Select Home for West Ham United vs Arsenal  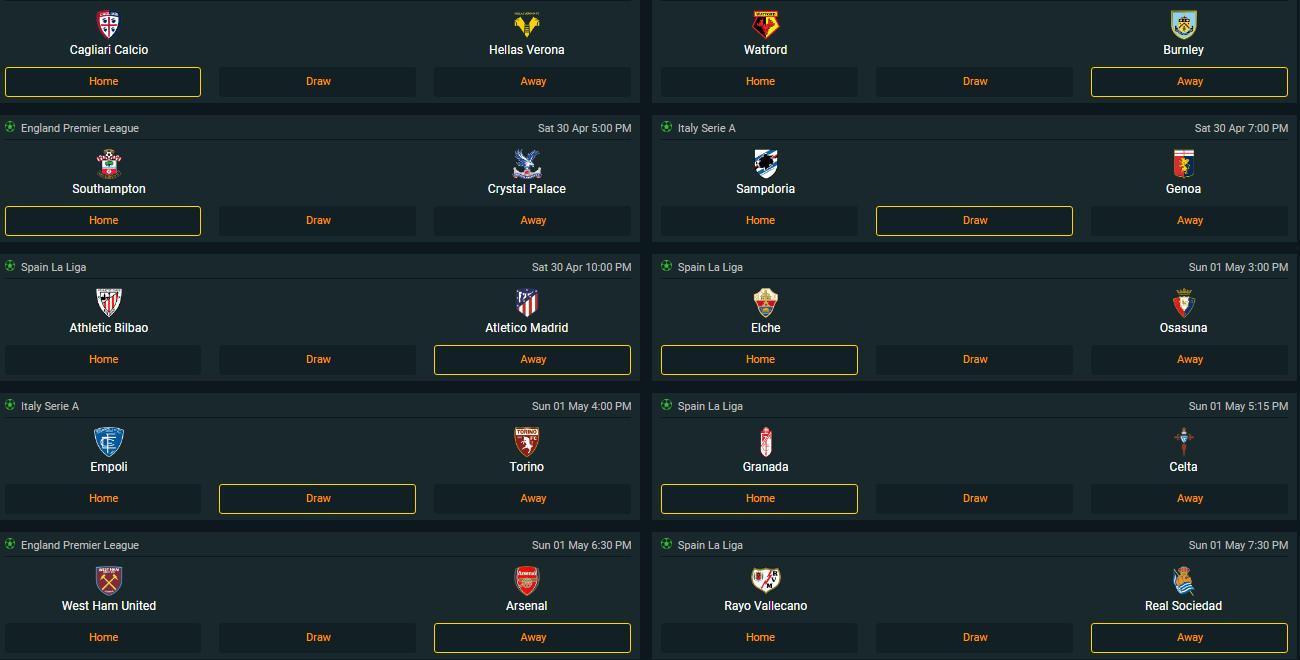coord(103,638)
